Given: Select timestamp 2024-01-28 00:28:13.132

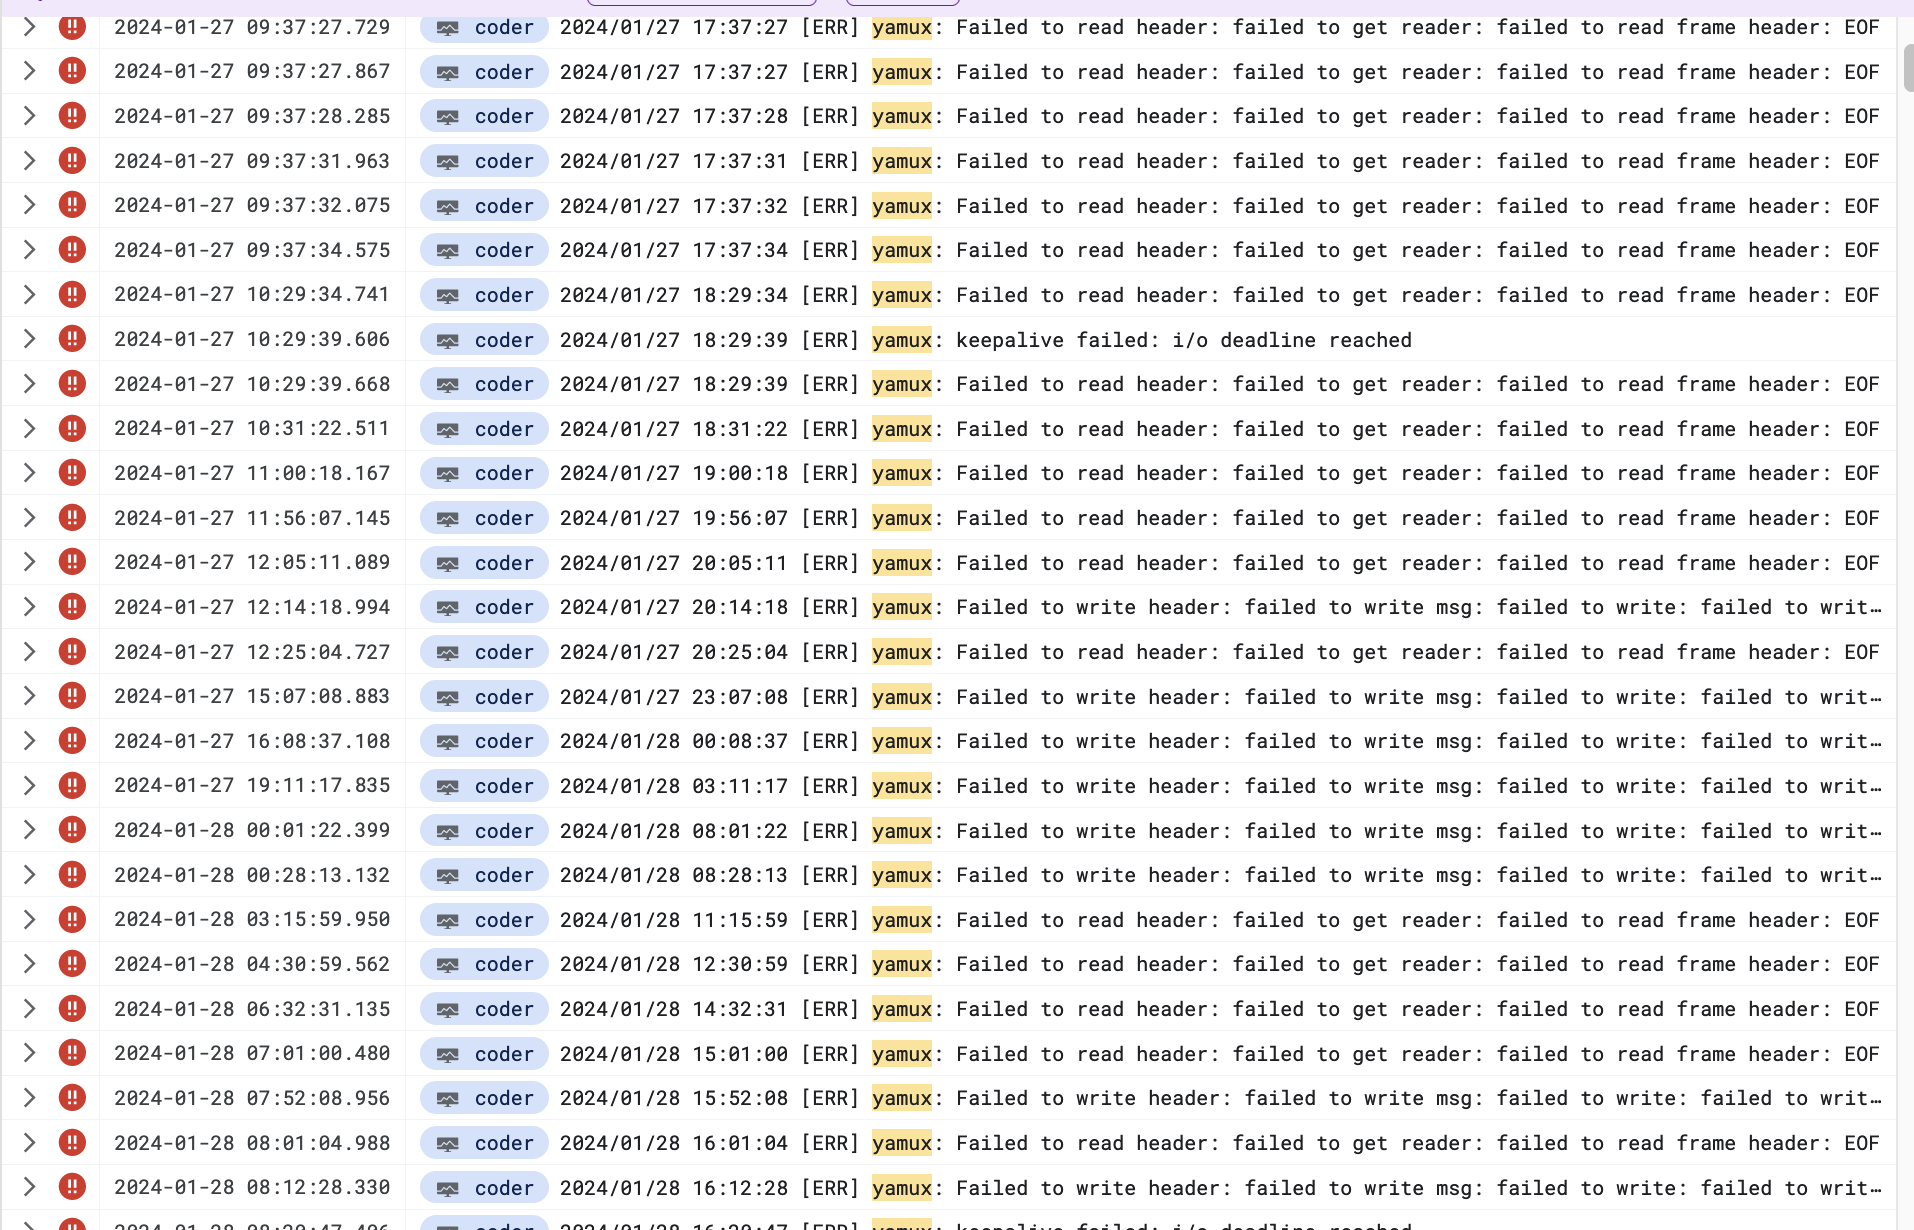Looking at the screenshot, I should (252, 875).
